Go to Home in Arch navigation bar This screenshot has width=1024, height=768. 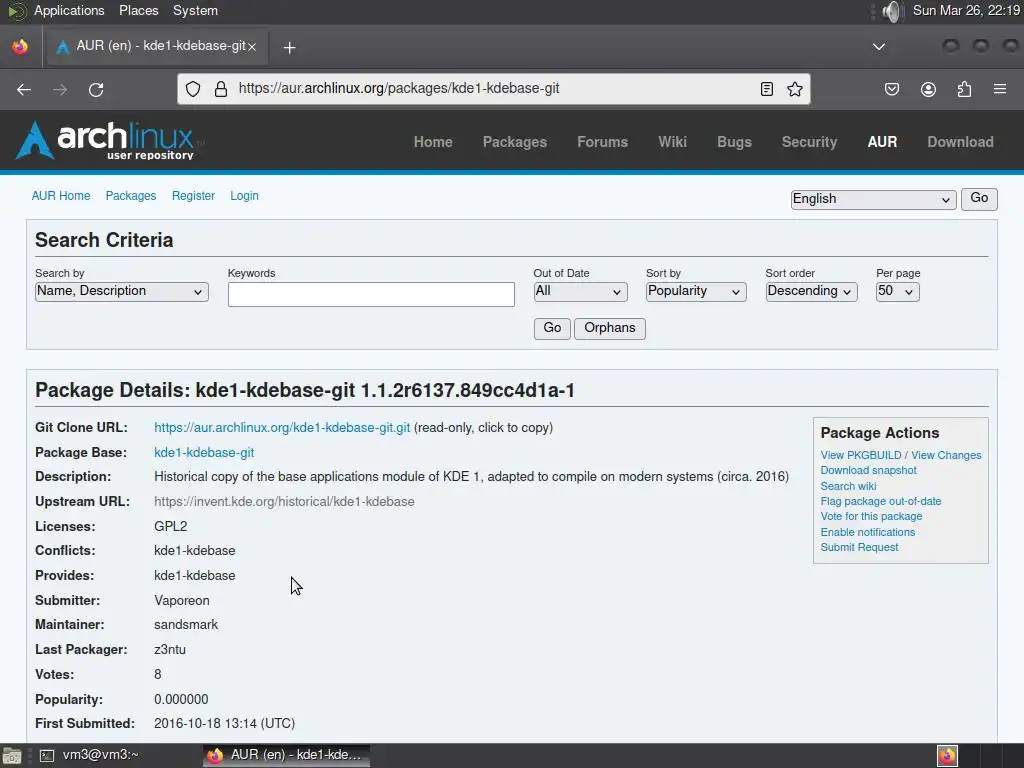point(433,142)
